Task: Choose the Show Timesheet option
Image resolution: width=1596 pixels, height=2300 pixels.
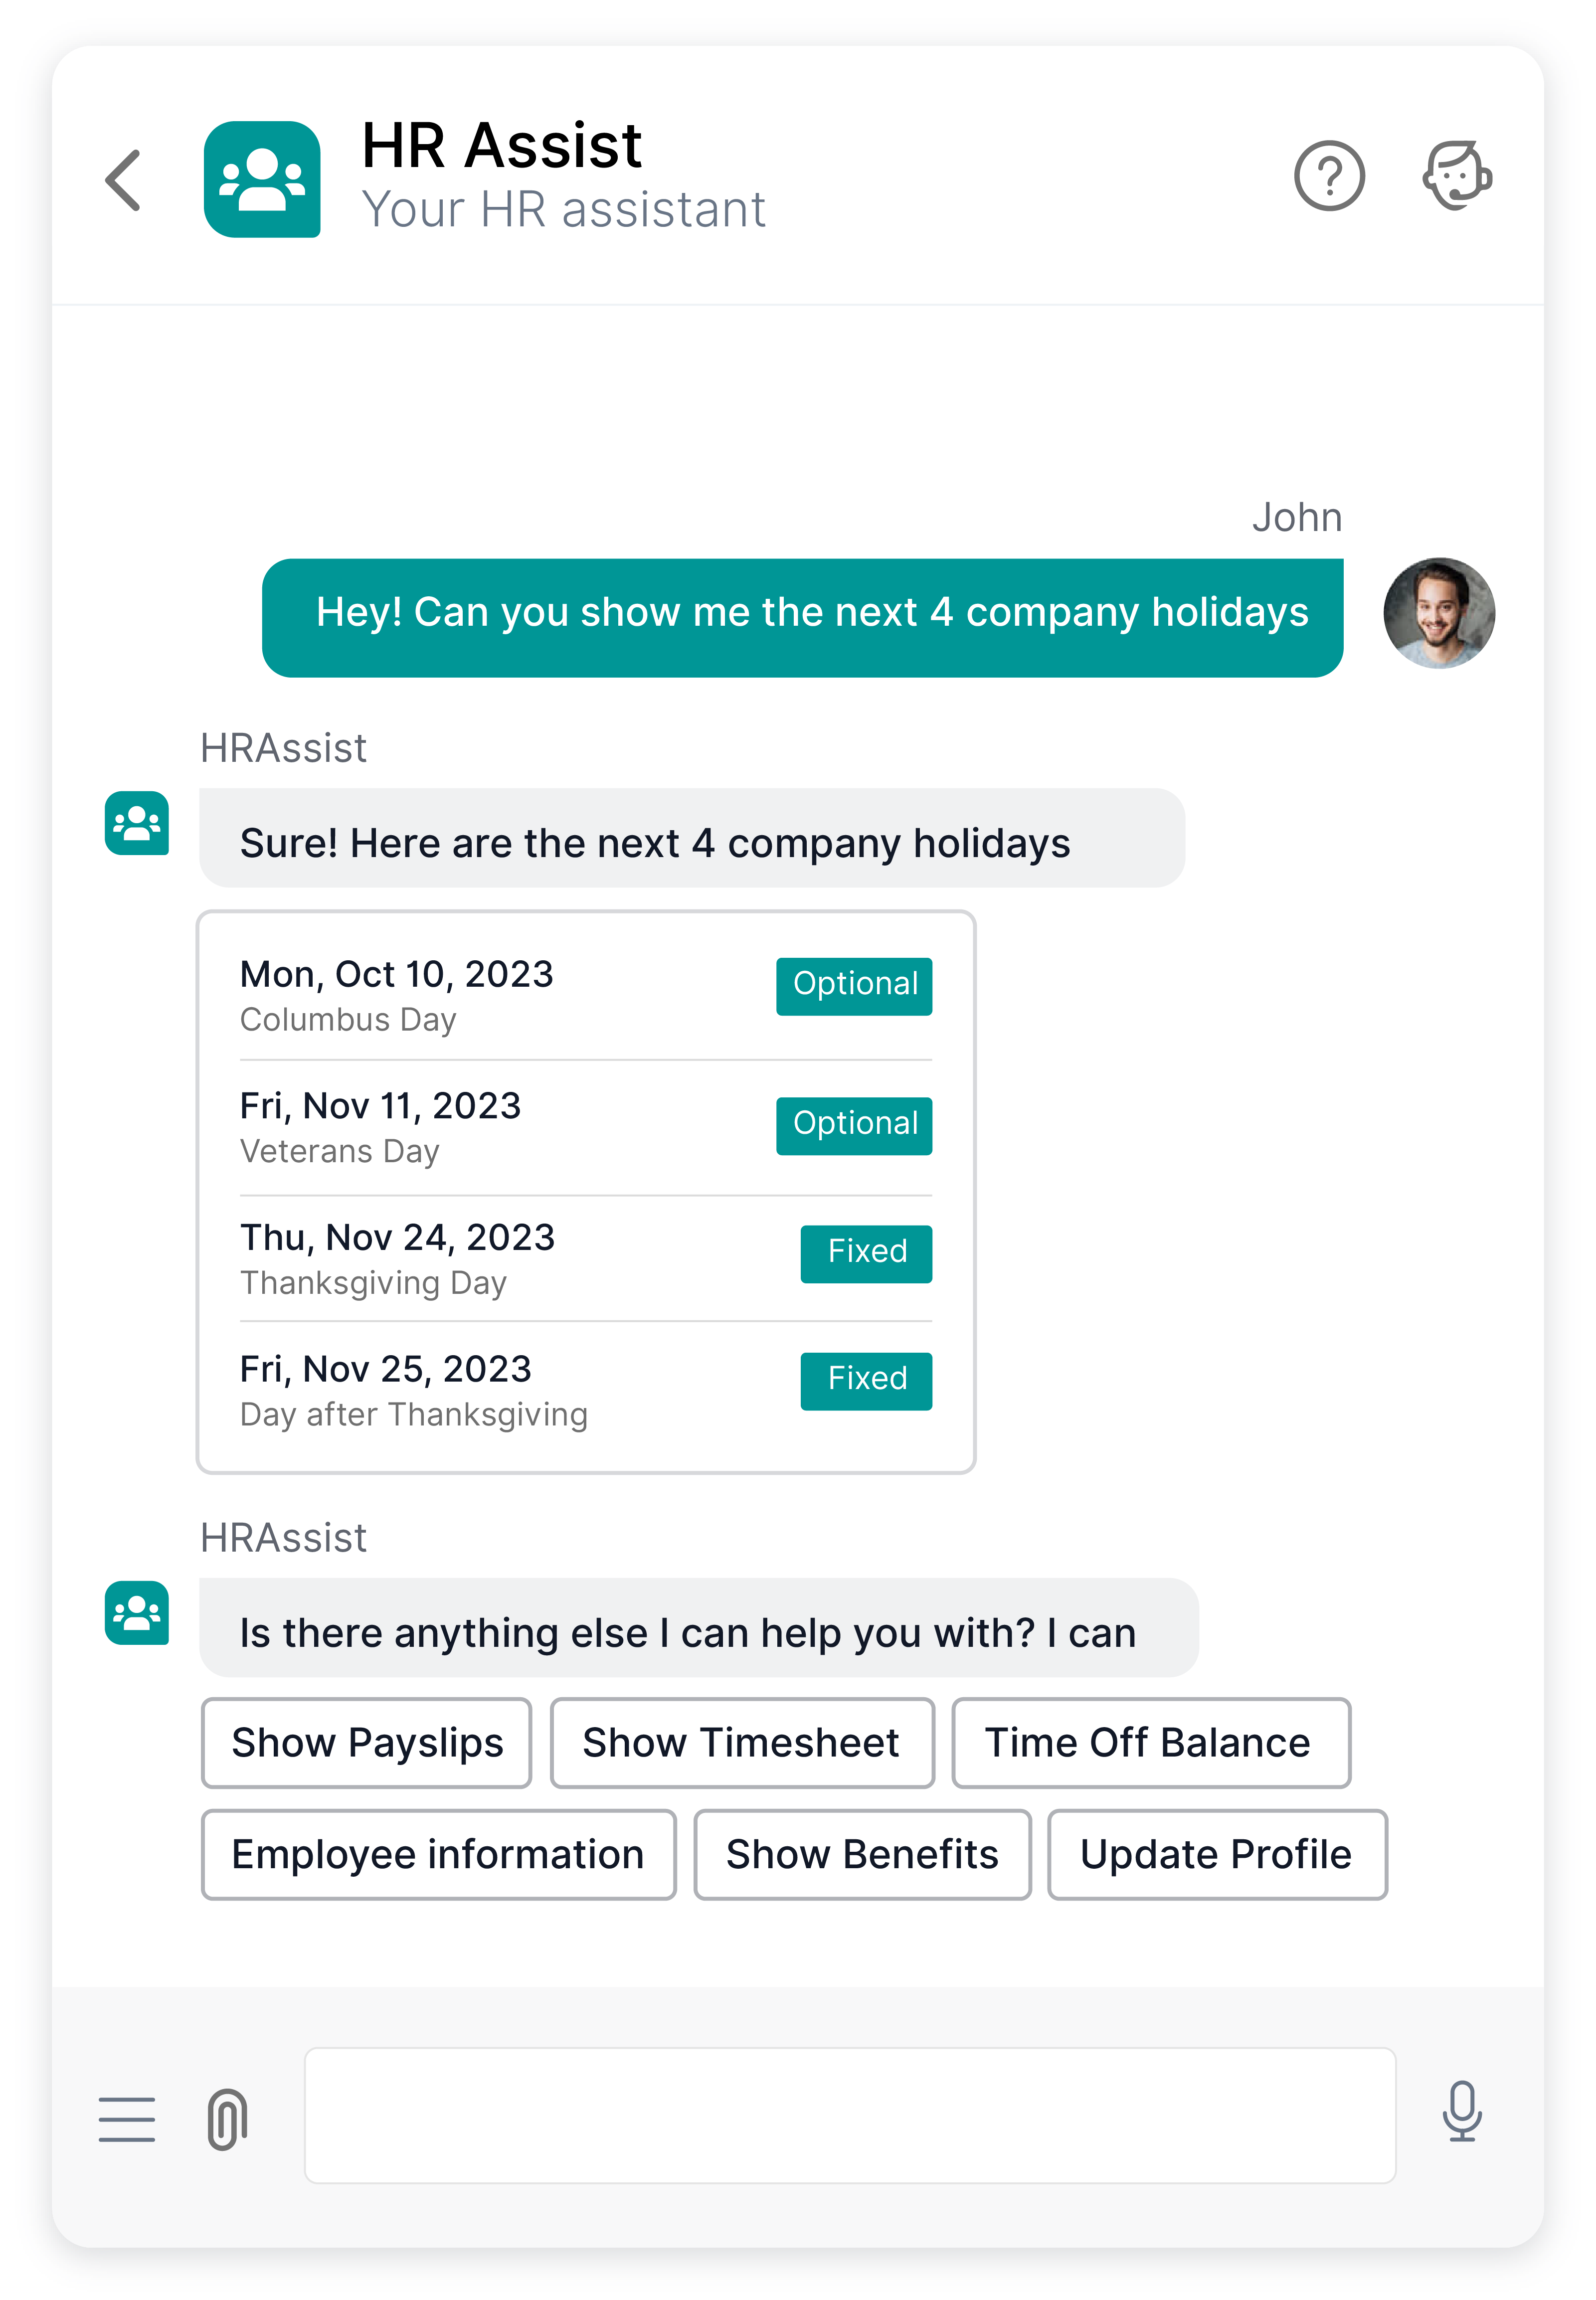Action: pyautogui.click(x=742, y=1743)
